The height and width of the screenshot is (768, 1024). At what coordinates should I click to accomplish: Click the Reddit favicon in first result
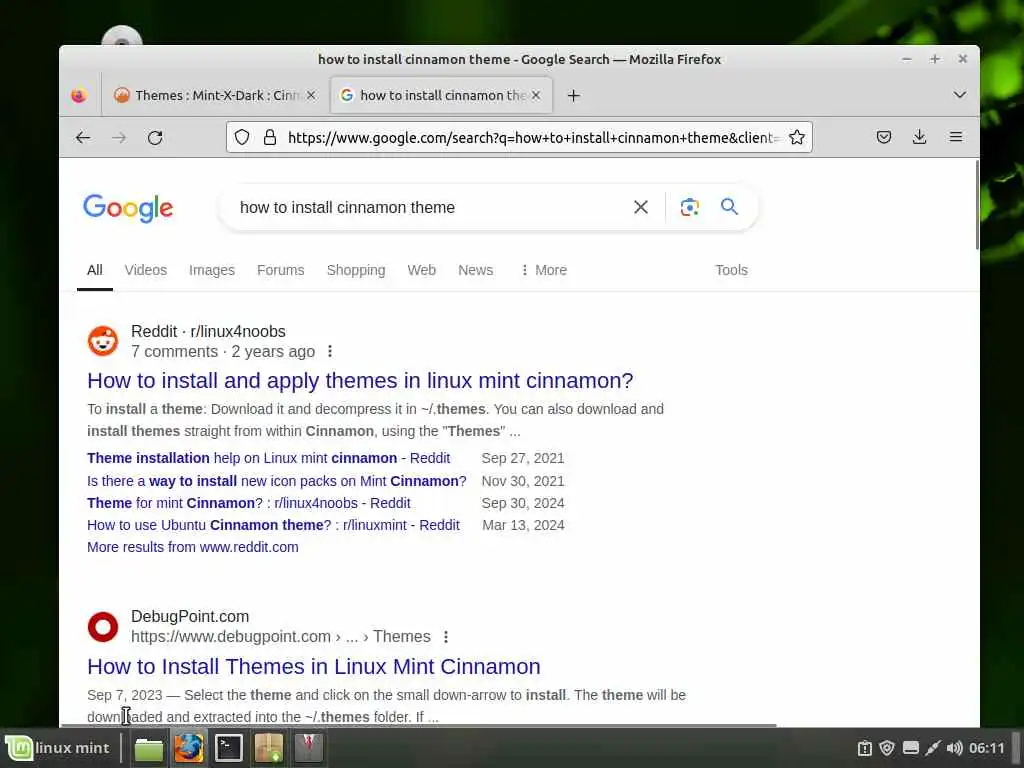(x=103, y=341)
